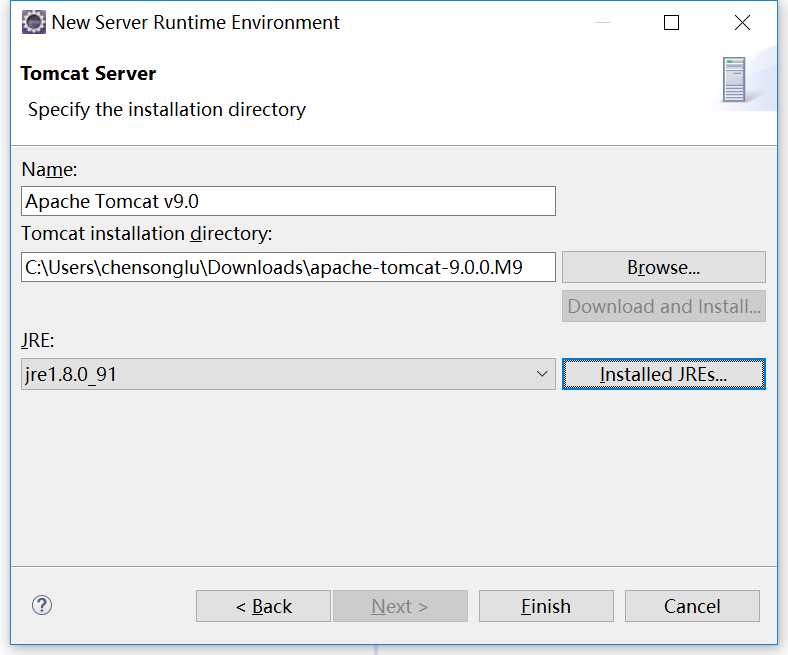Close the dialog with the X button
Screen dimensions: 788x655
[742, 23]
